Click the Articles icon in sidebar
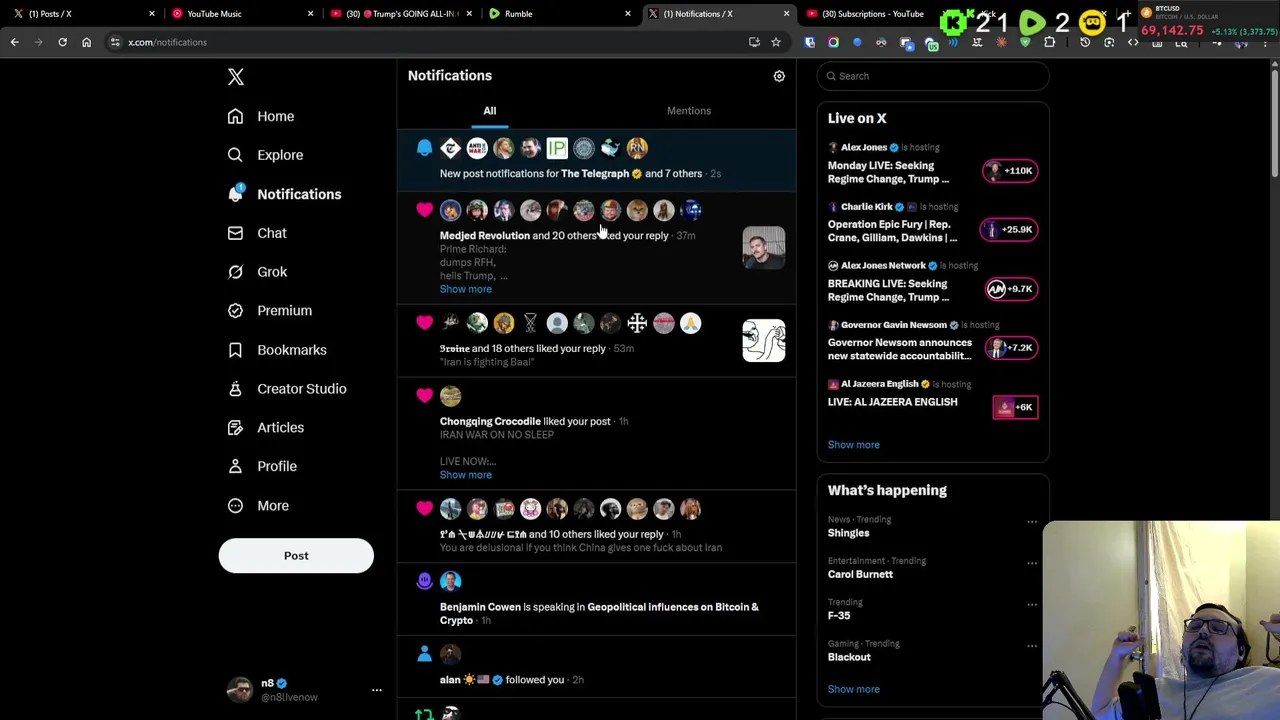The image size is (1280, 720). [x=235, y=428]
